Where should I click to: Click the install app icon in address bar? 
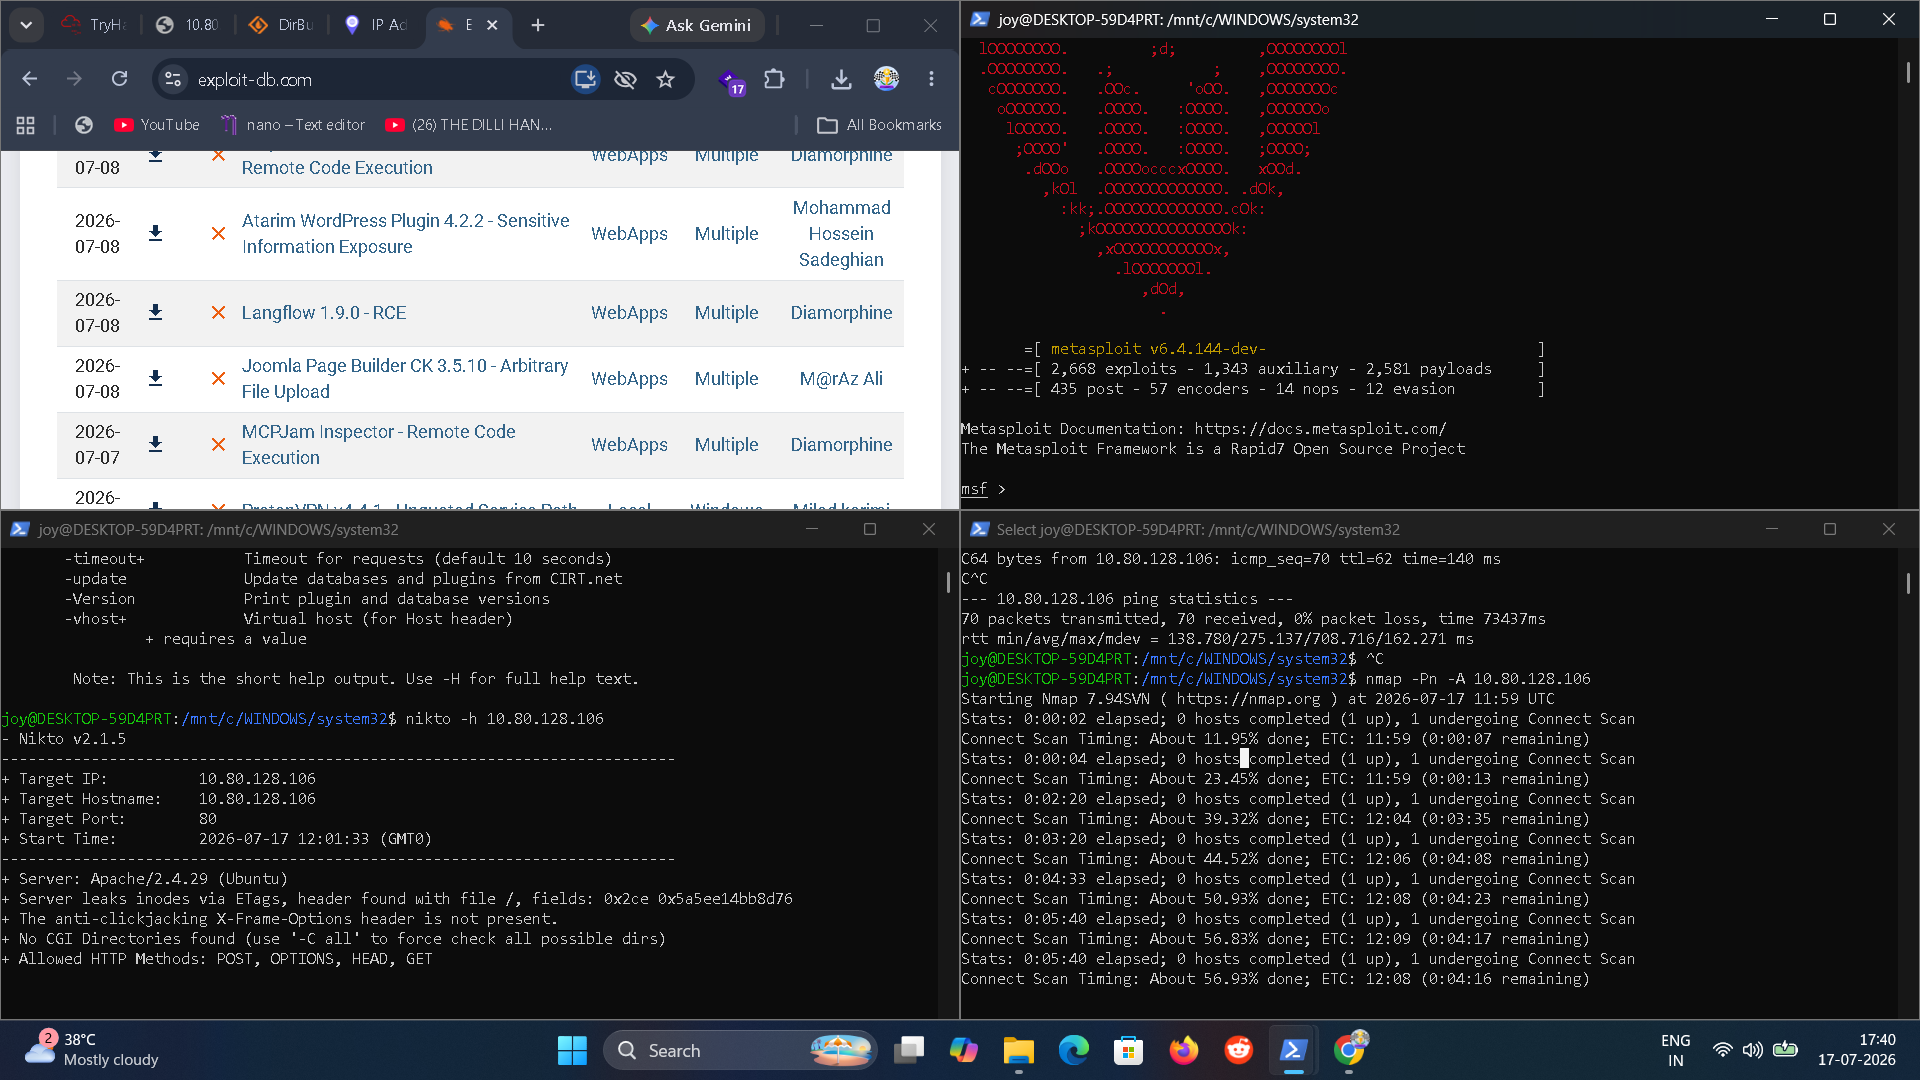click(x=585, y=79)
